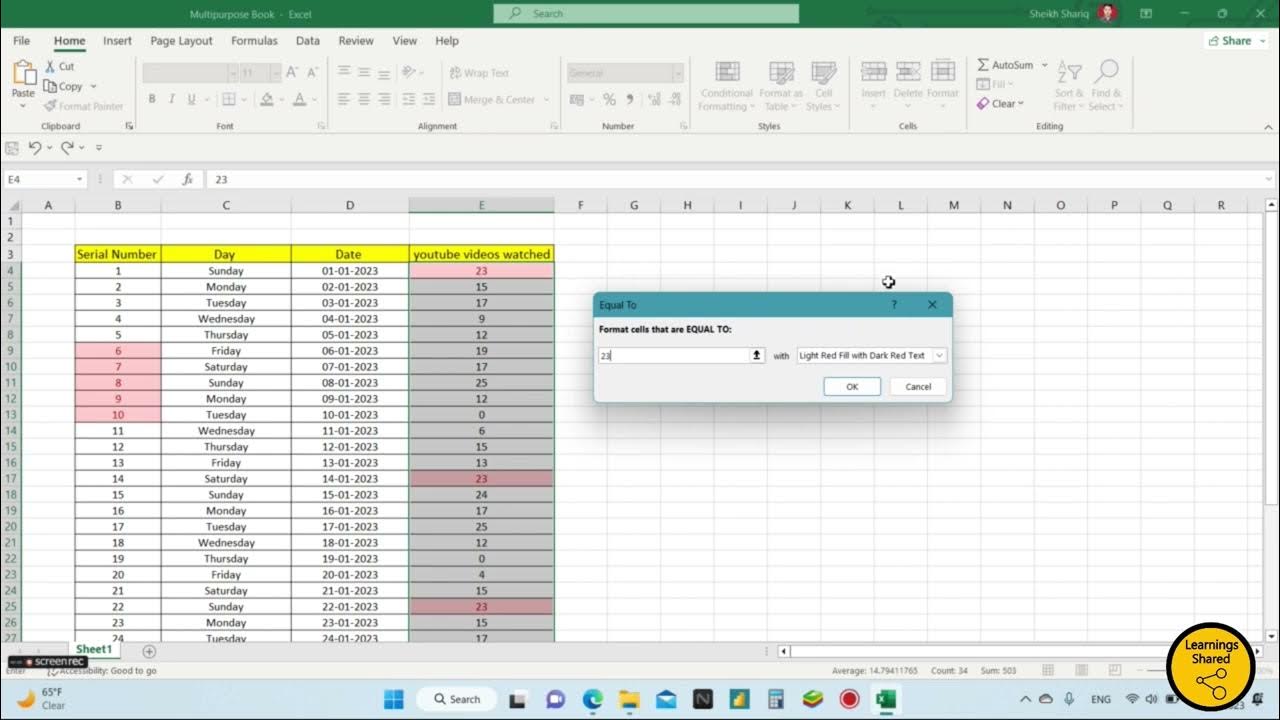This screenshot has width=1280, height=720.
Task: Click the help question mark in dialog
Action: (x=894, y=304)
